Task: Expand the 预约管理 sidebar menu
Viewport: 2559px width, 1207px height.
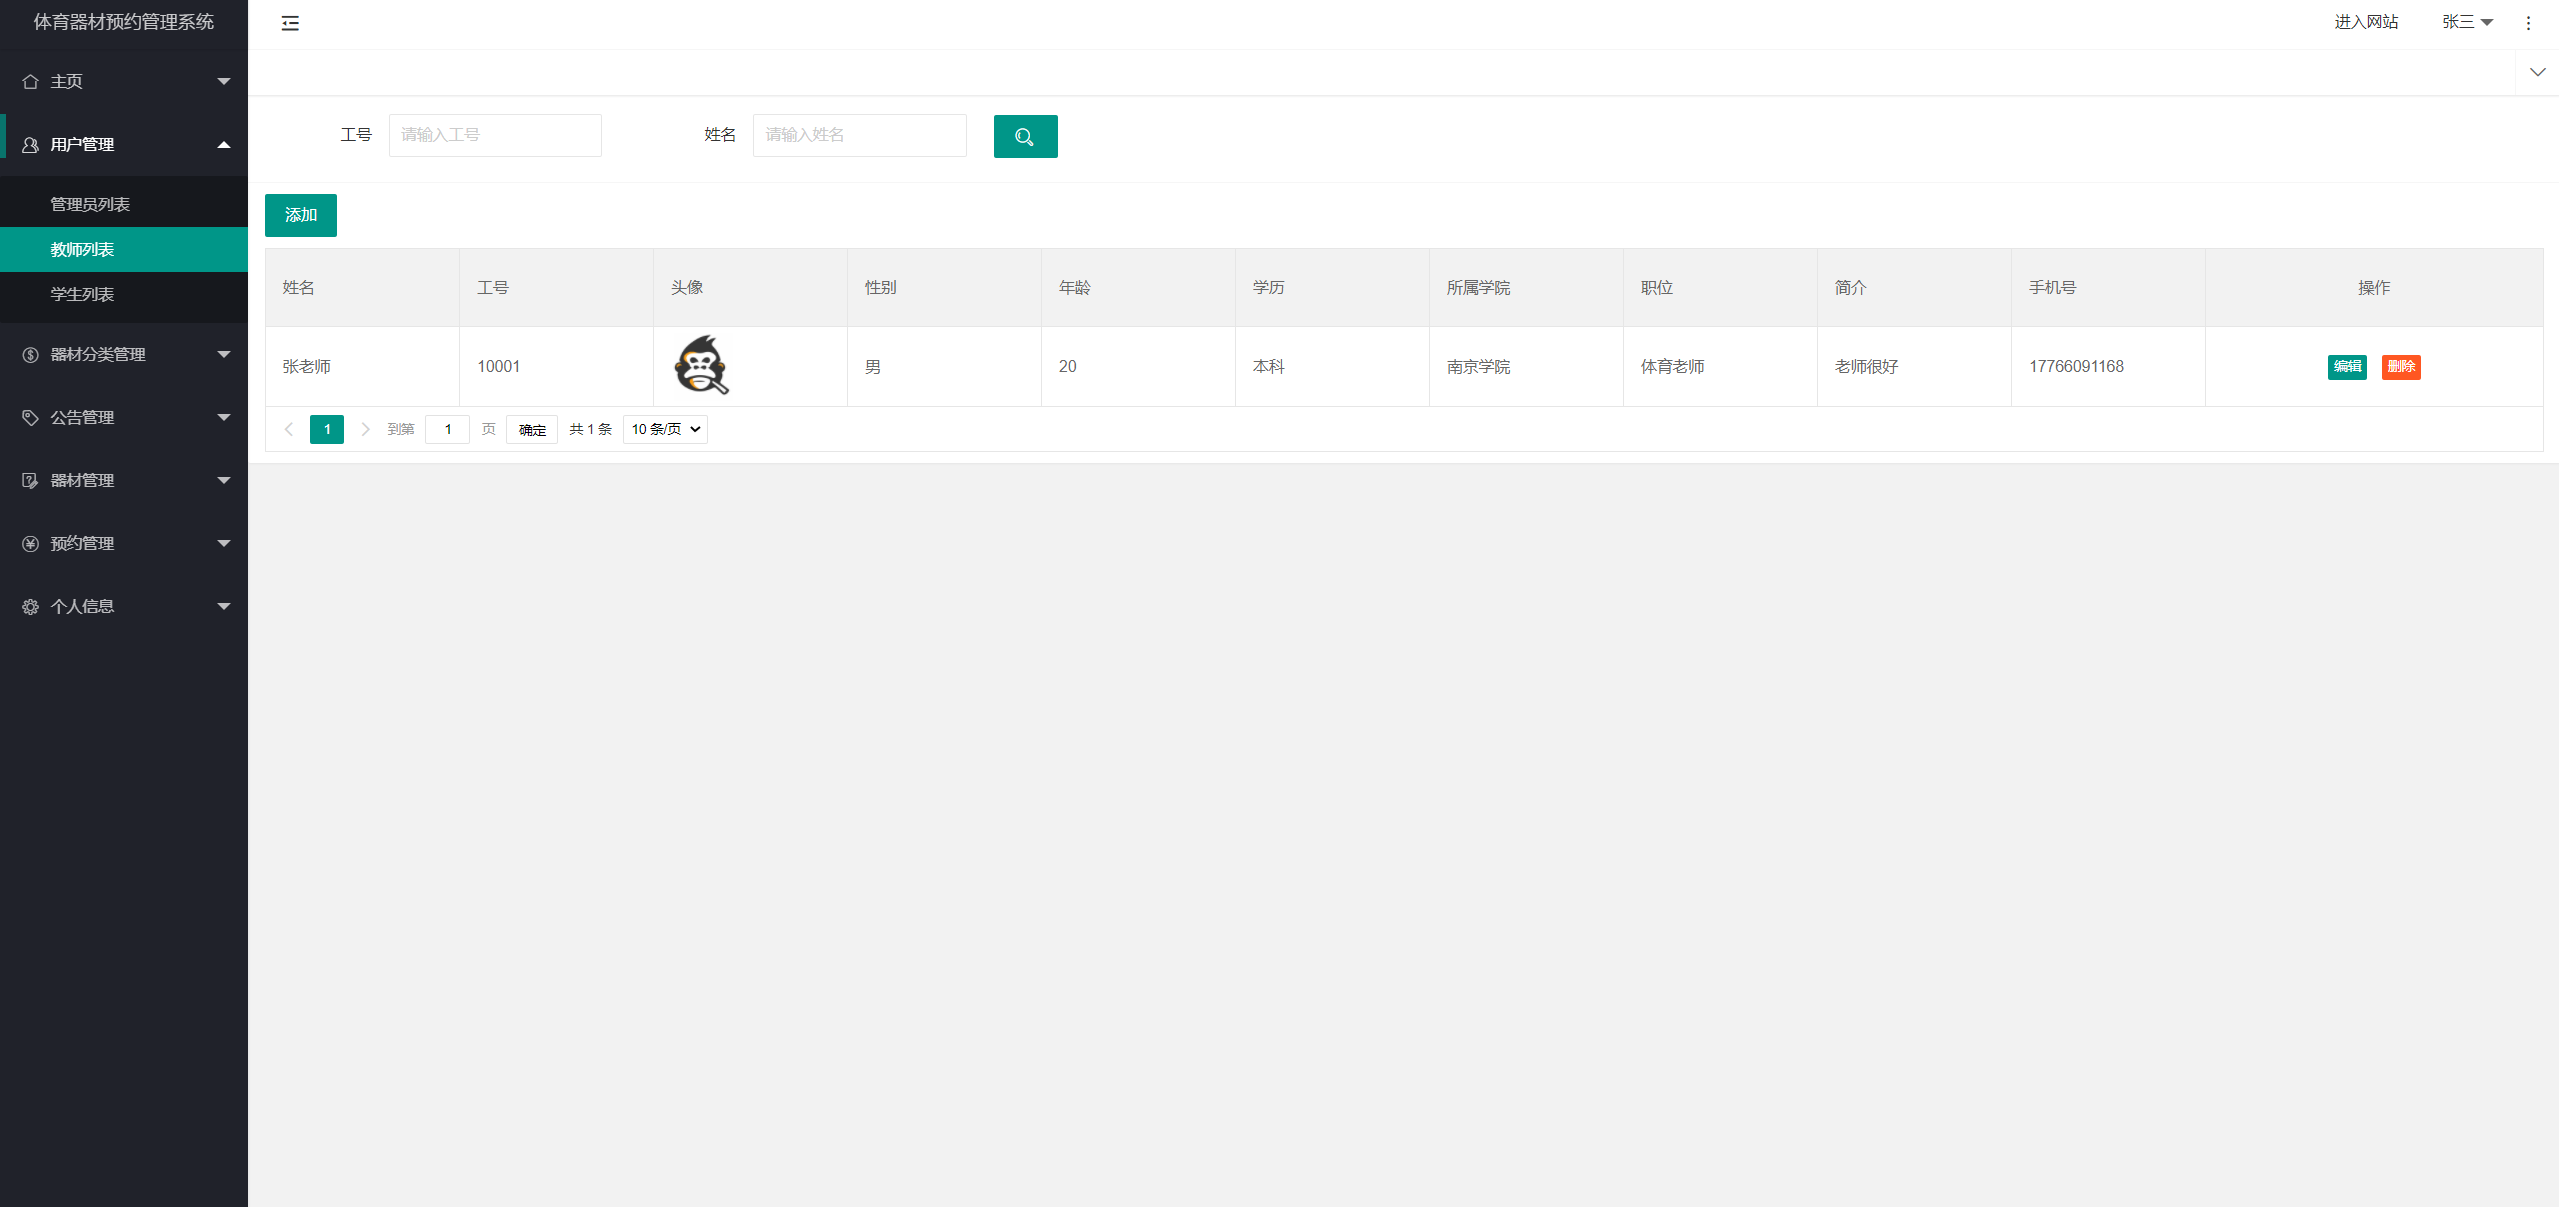Action: 124,543
